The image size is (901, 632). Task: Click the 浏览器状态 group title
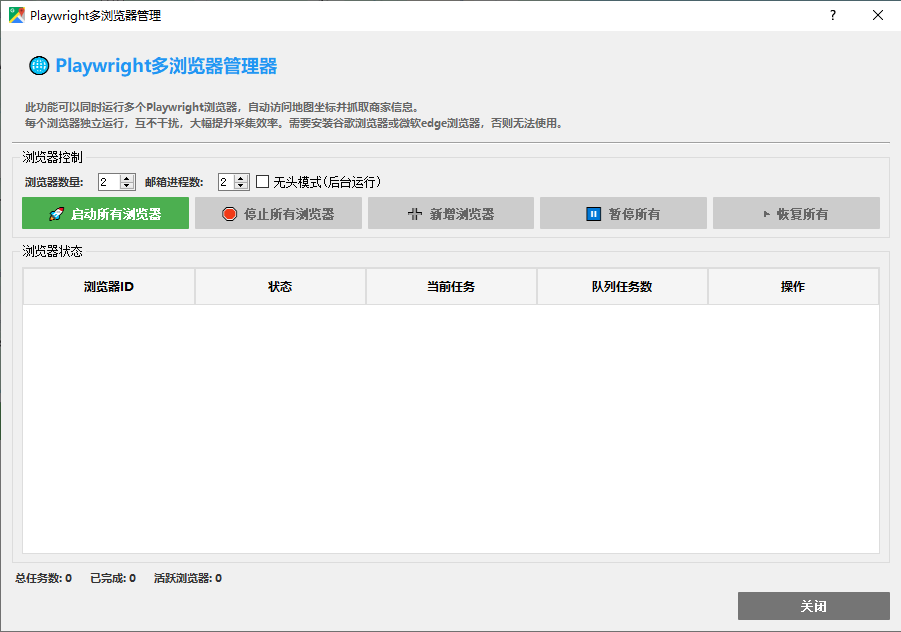[x=52, y=251]
